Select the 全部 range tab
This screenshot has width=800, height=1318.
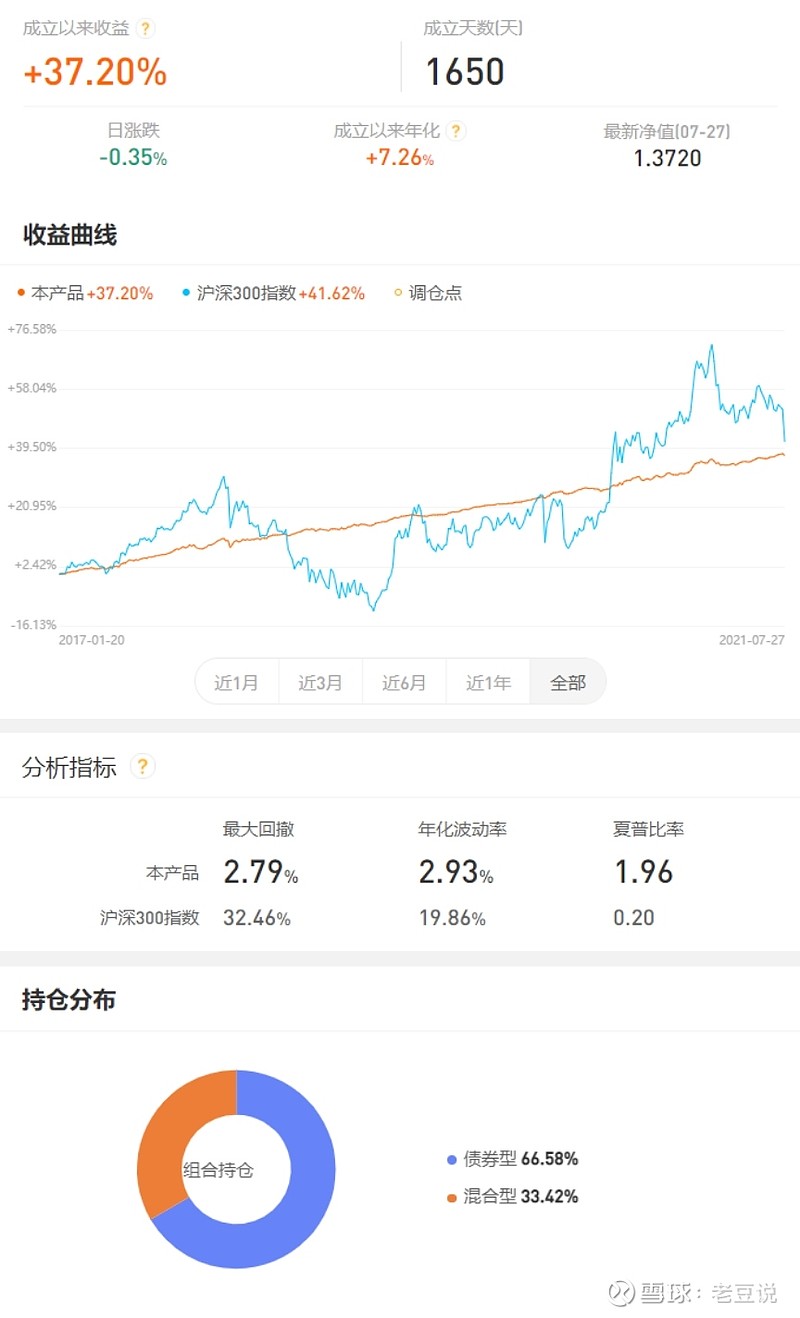click(x=568, y=683)
